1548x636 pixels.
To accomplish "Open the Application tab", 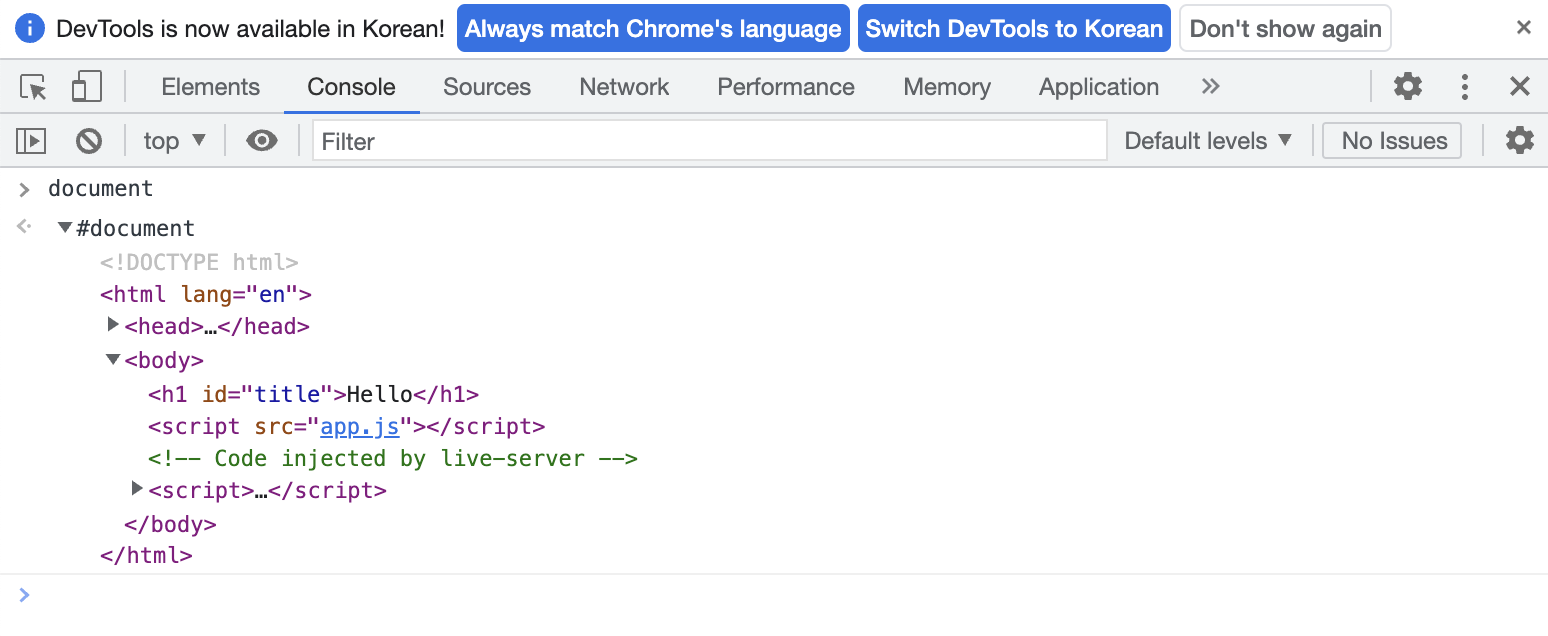I will (1099, 87).
